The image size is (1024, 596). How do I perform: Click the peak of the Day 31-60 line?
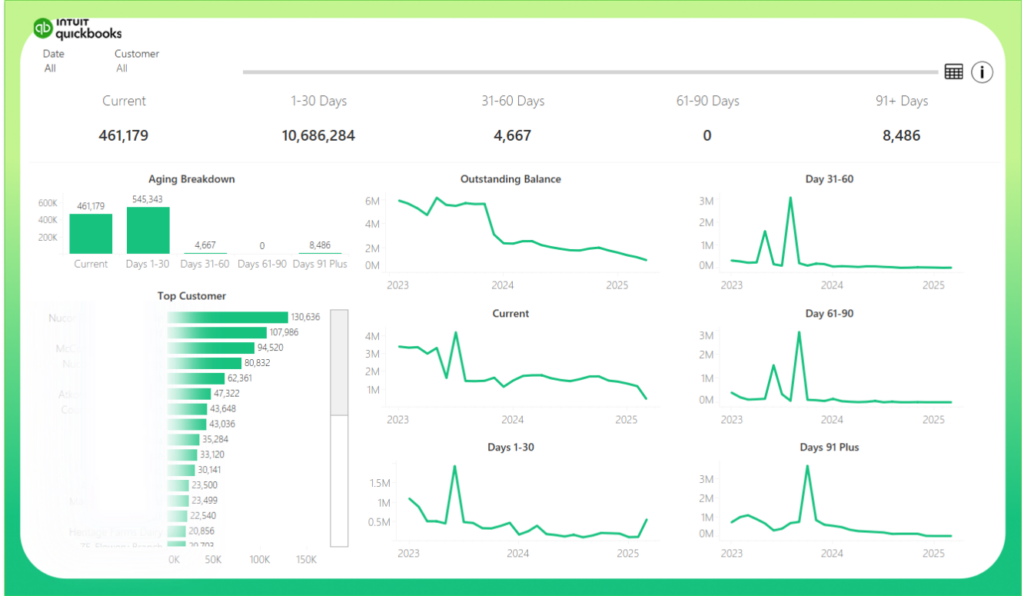point(790,198)
